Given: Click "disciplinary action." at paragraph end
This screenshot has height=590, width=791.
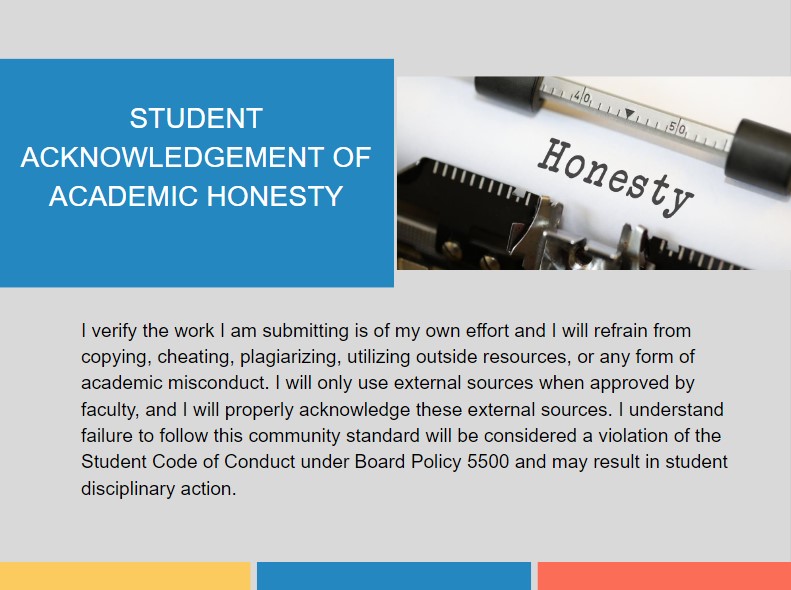Looking at the screenshot, I should (x=158, y=489).
